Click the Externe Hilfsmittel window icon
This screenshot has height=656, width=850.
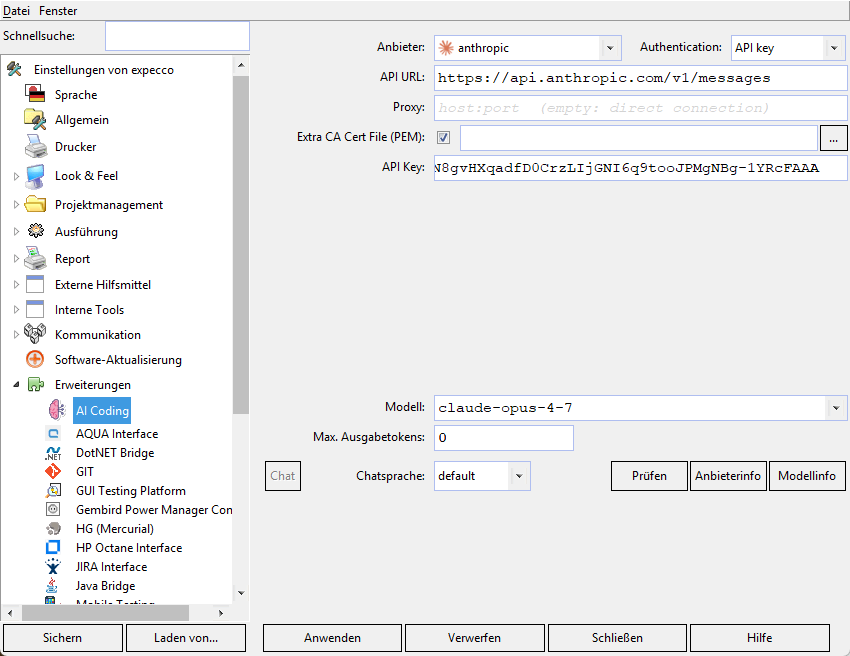pos(35,284)
